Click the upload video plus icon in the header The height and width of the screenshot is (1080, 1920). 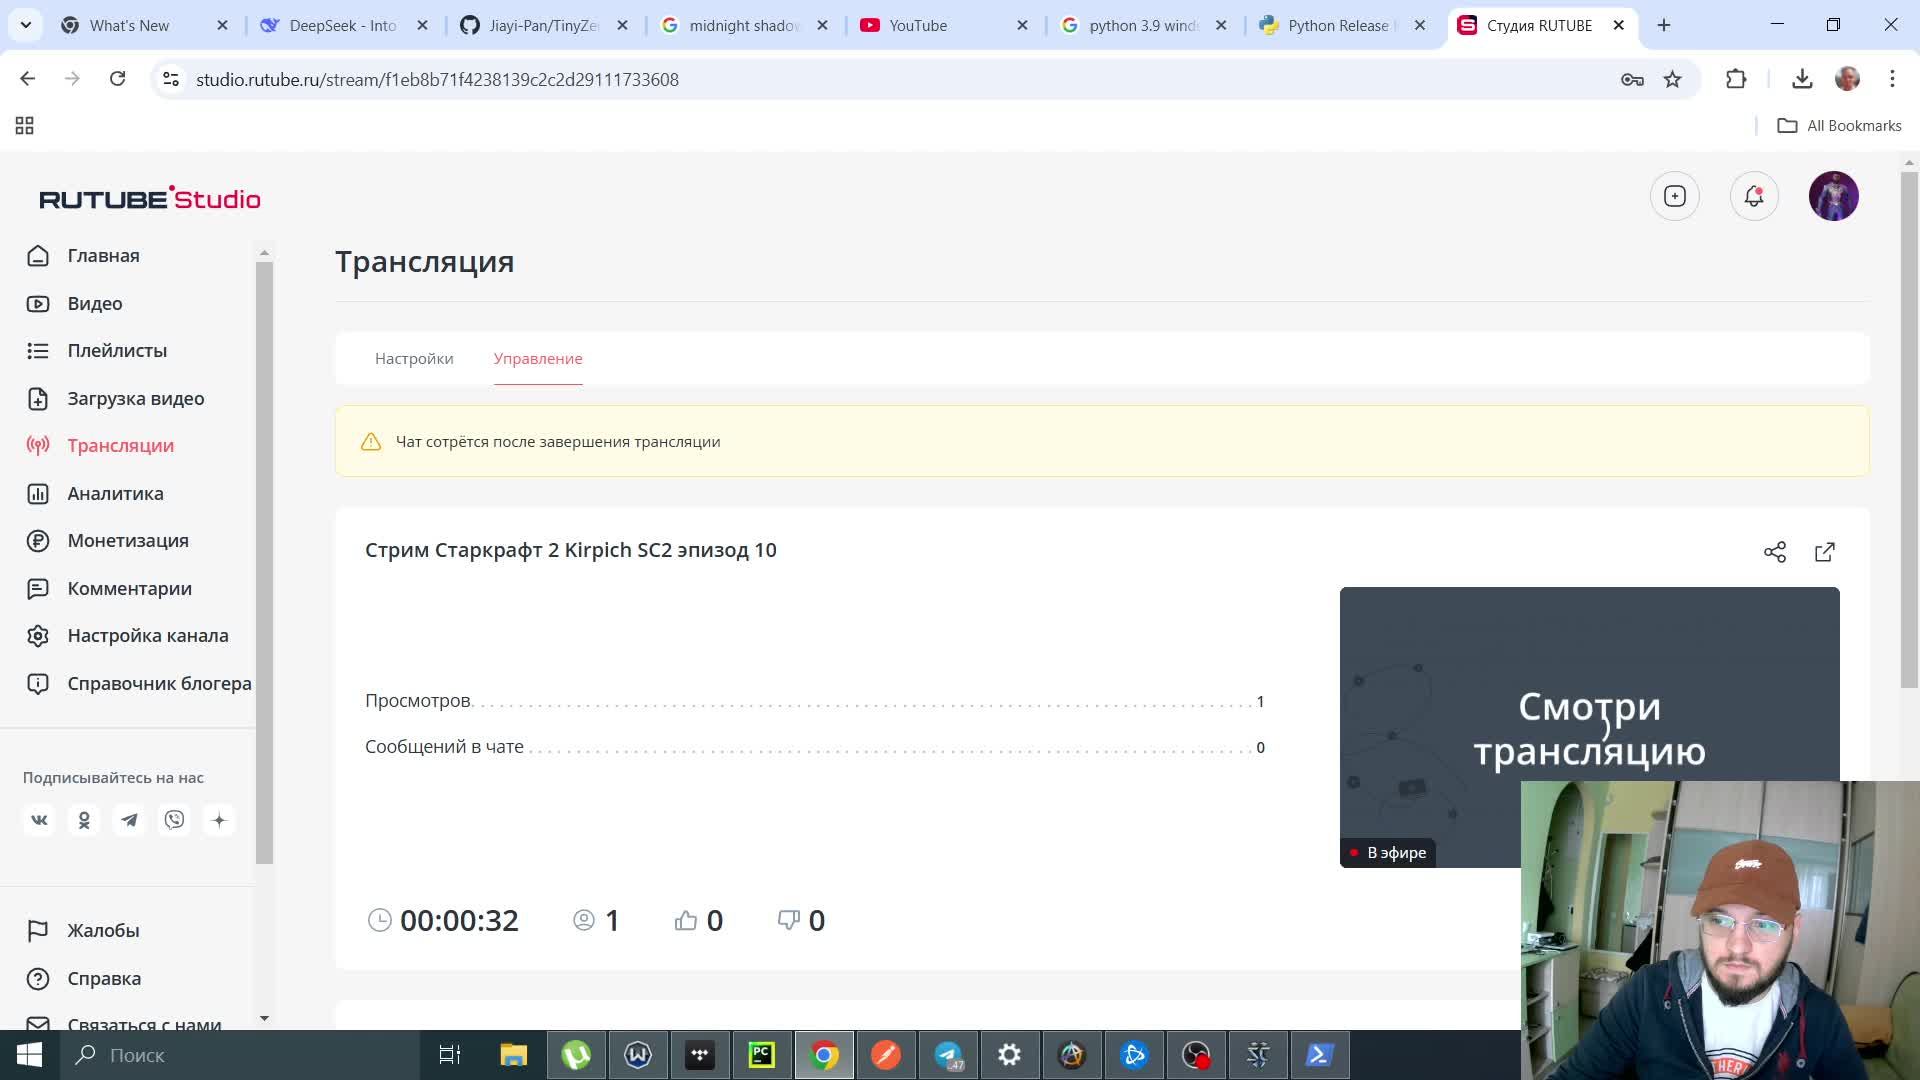(1675, 196)
